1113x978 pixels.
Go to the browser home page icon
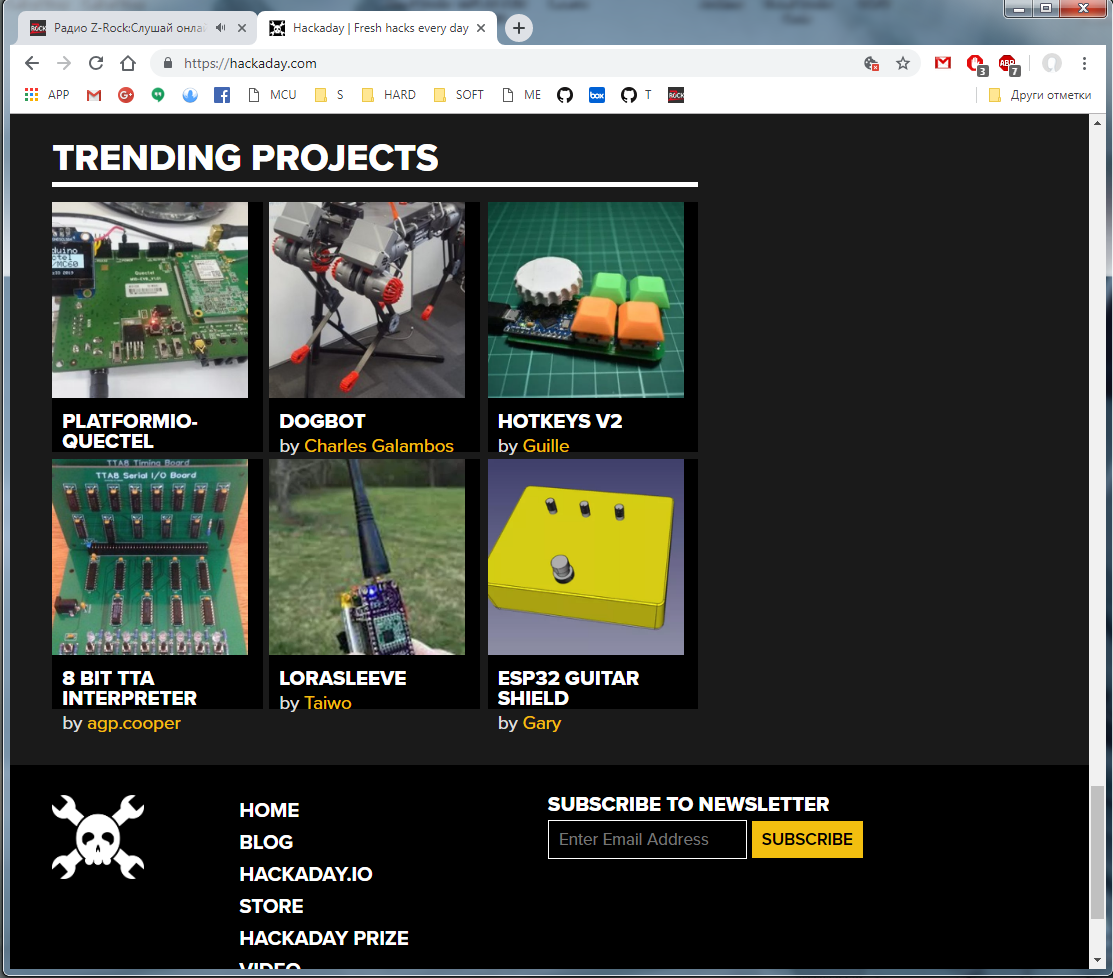[x=128, y=63]
